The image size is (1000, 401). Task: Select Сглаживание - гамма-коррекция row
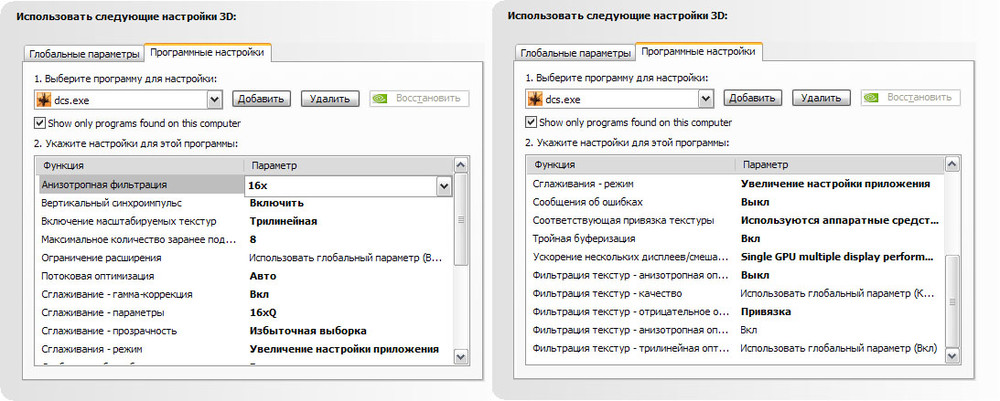(x=245, y=295)
